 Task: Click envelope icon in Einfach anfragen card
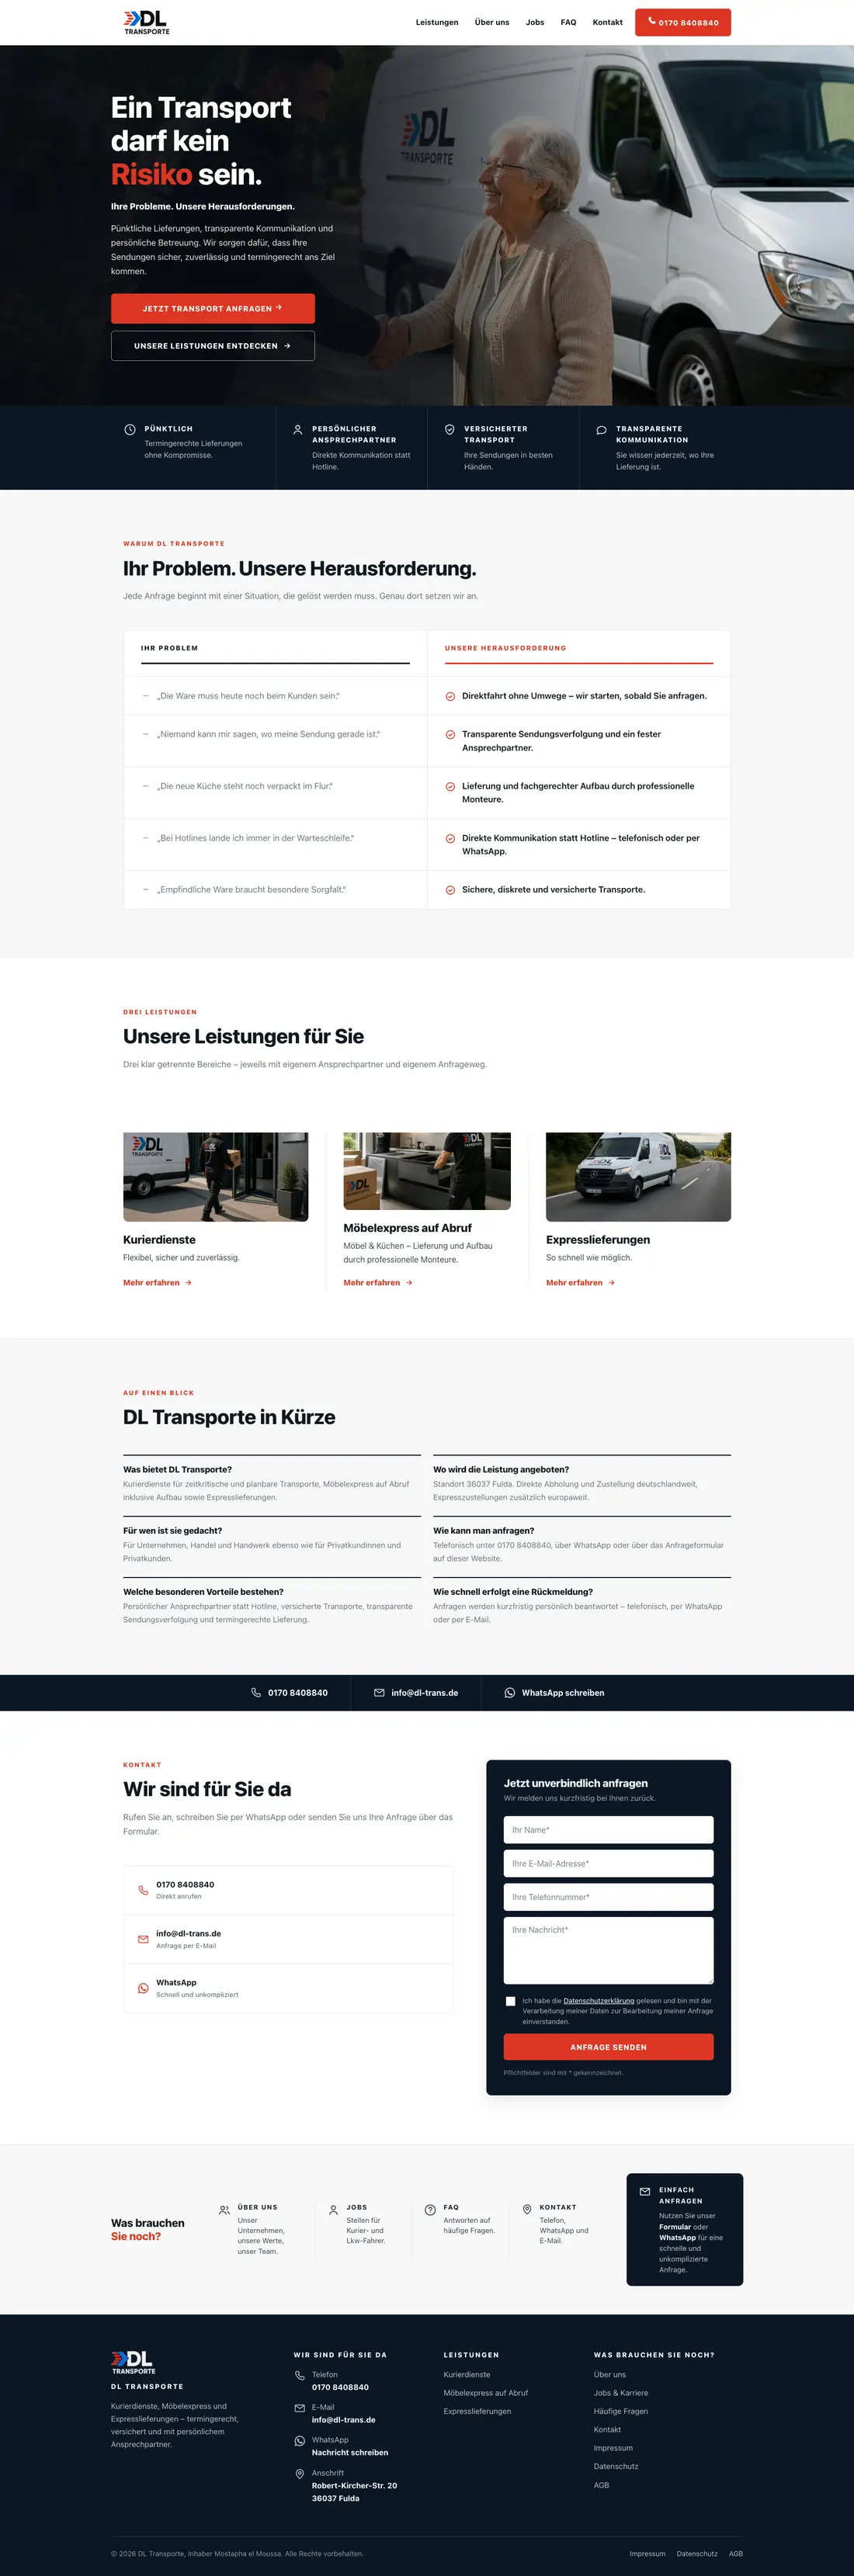pyautogui.click(x=645, y=2191)
